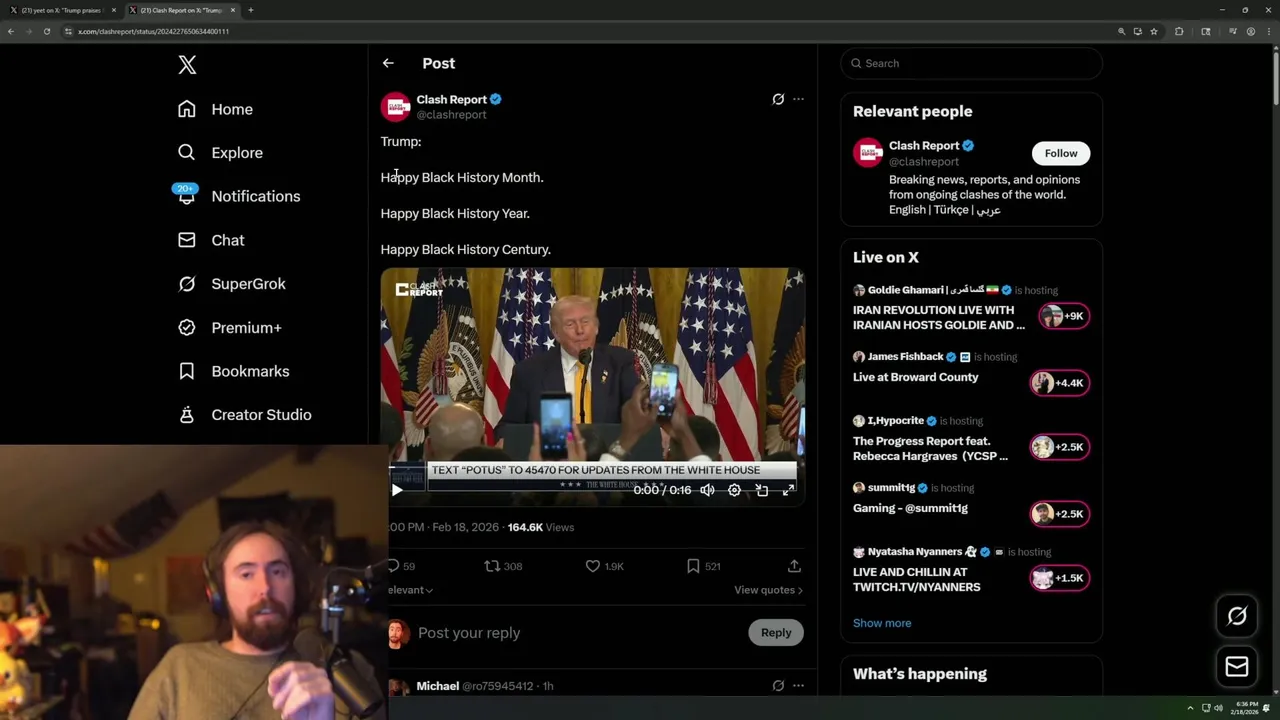Open a new browser tab
Viewport: 1280px width, 720px height.
(250, 10)
